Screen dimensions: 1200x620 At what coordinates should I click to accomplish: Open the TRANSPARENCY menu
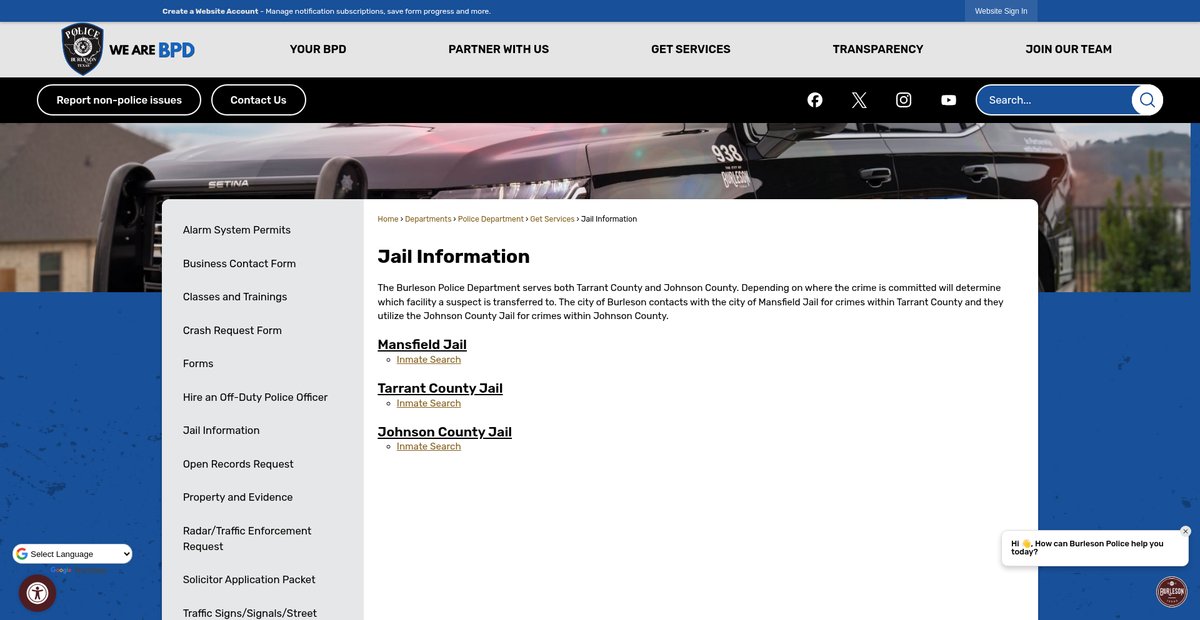[x=878, y=49]
